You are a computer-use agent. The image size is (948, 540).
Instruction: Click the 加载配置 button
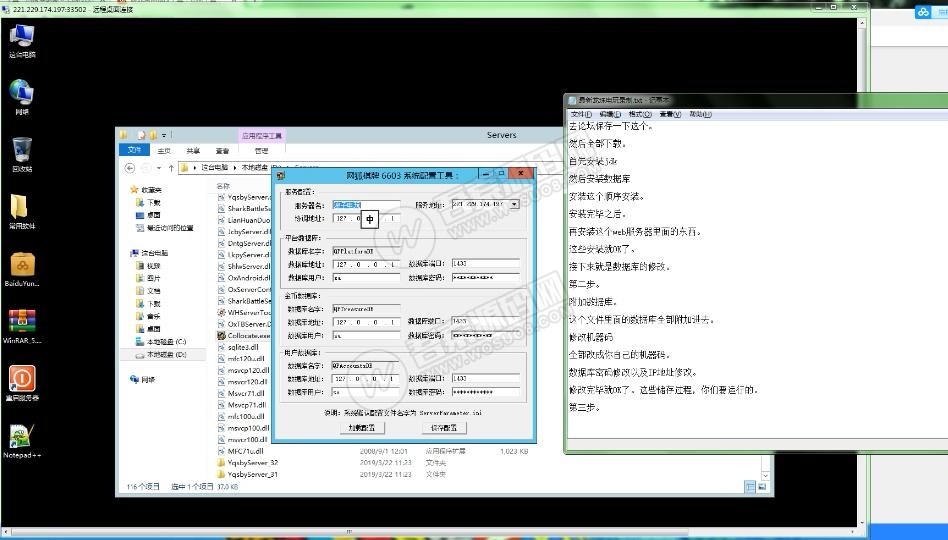[x=362, y=428]
